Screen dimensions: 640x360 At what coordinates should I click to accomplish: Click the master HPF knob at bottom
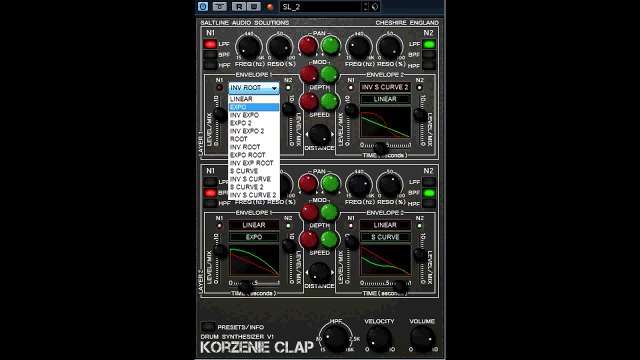point(336,338)
